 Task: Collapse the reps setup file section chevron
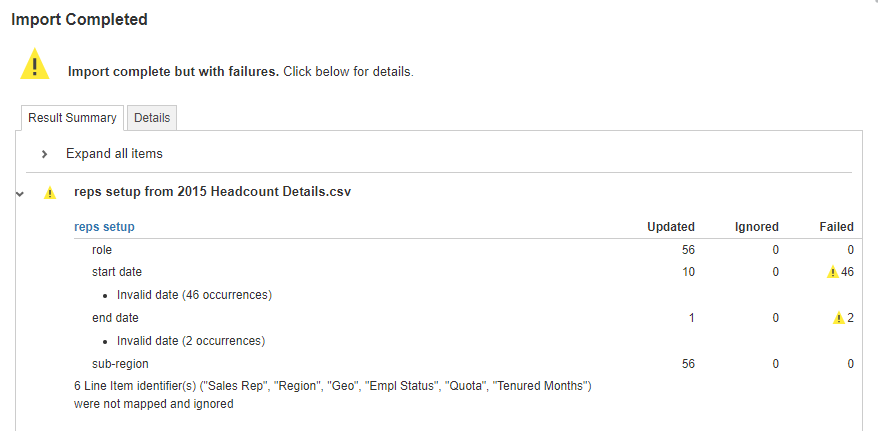point(20,194)
